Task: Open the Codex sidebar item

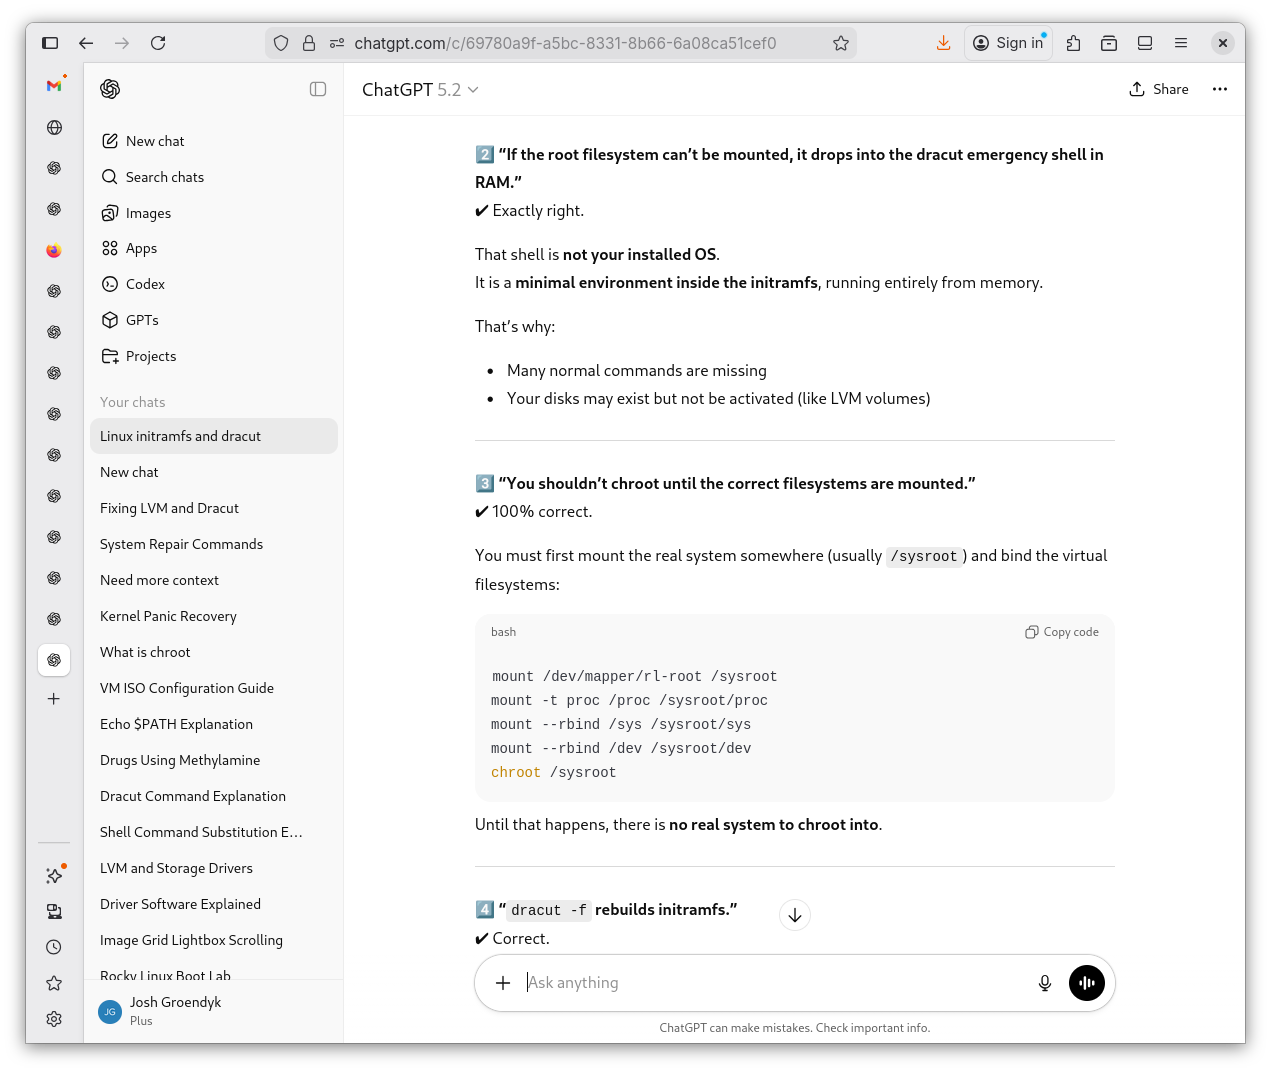Action: pyautogui.click(x=145, y=284)
